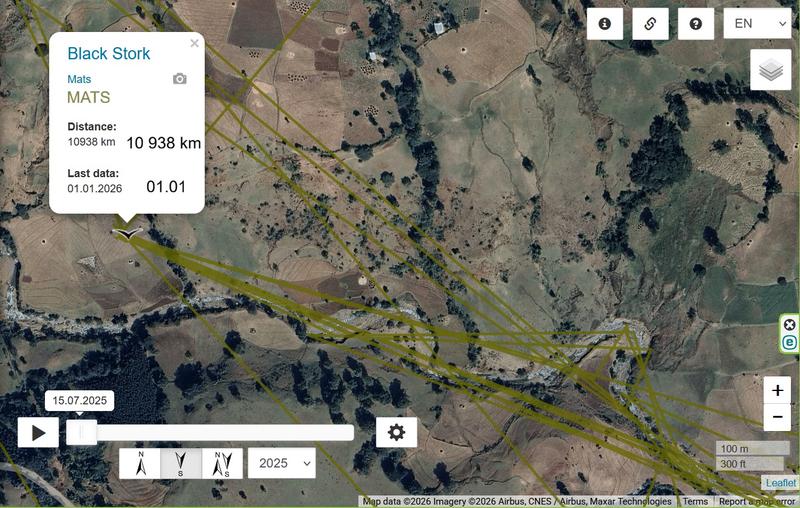Screen dimensions: 800x508
Task: Open the Leaflet attribution link
Action: 781,482
